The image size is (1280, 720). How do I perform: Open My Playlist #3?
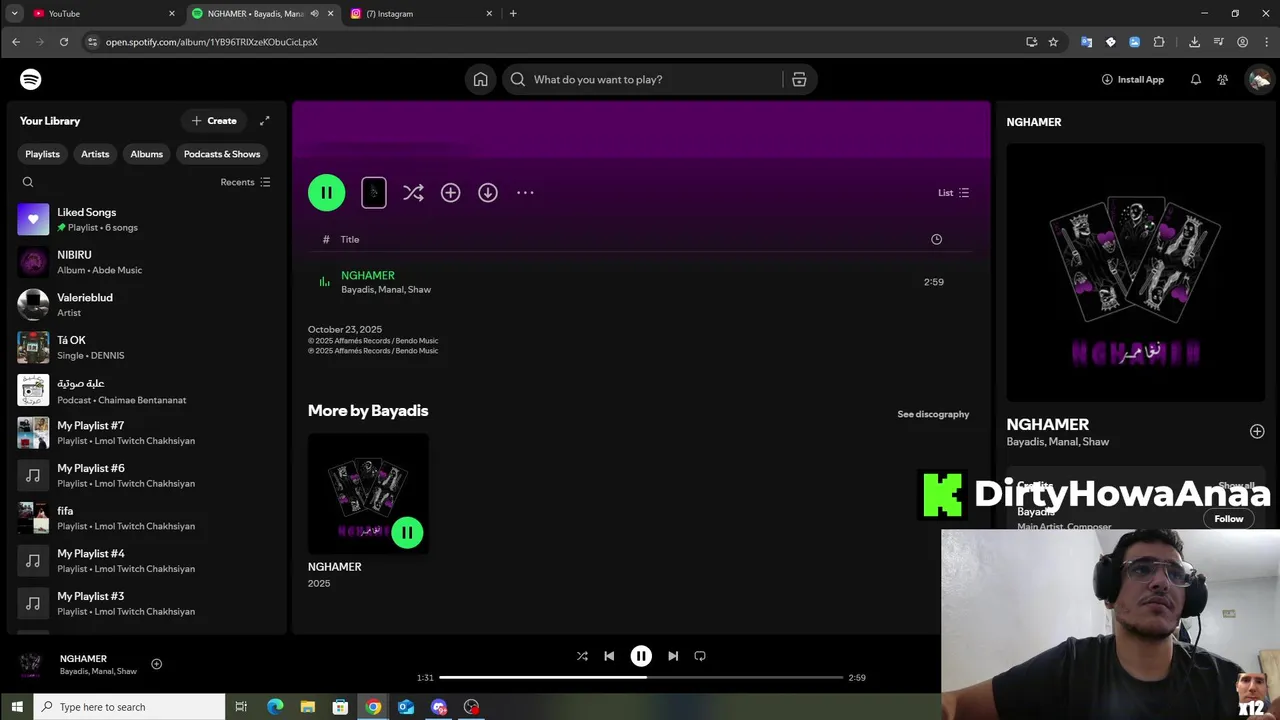point(145,603)
